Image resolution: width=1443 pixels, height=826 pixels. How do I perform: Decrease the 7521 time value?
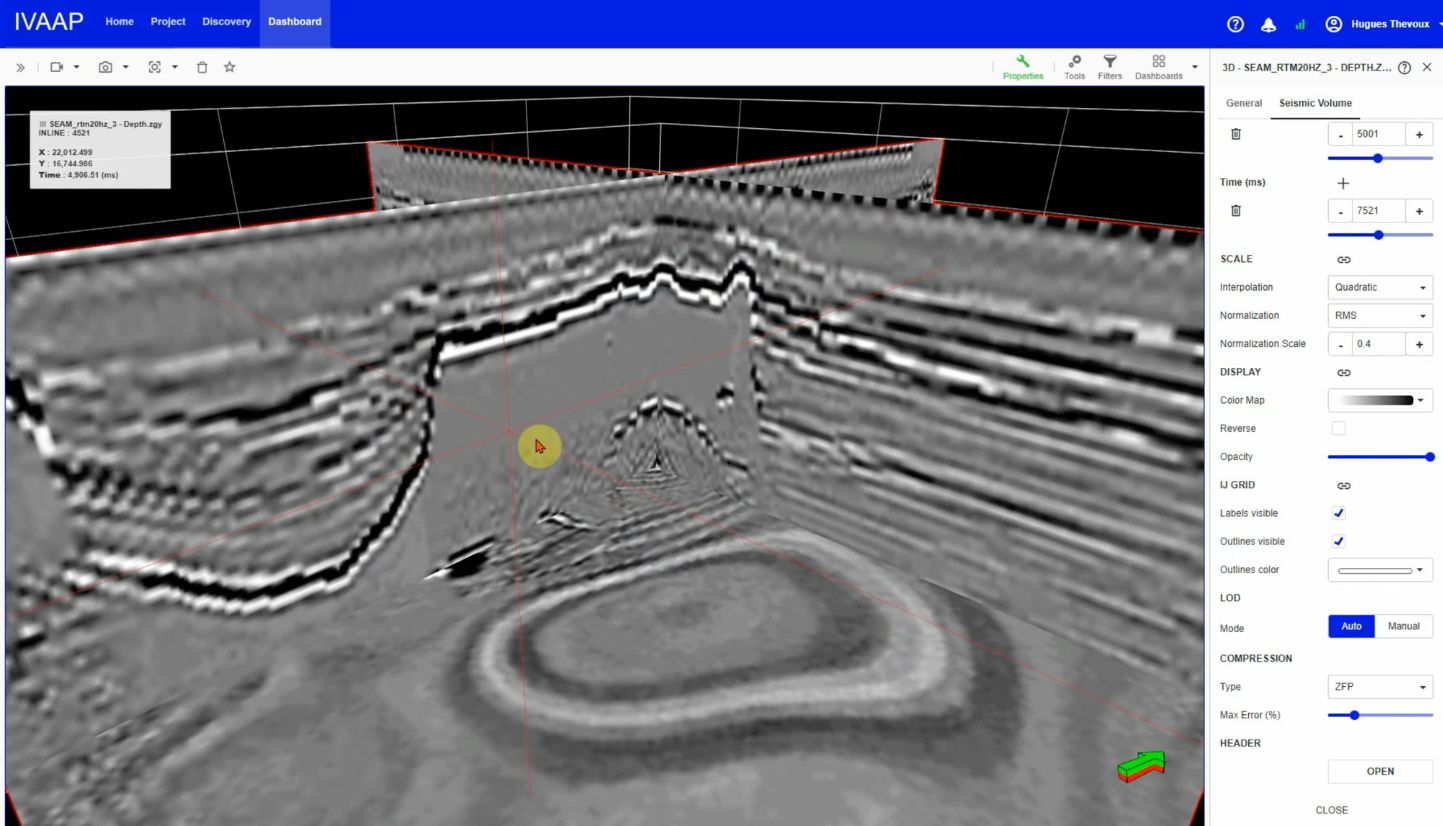(x=1340, y=211)
